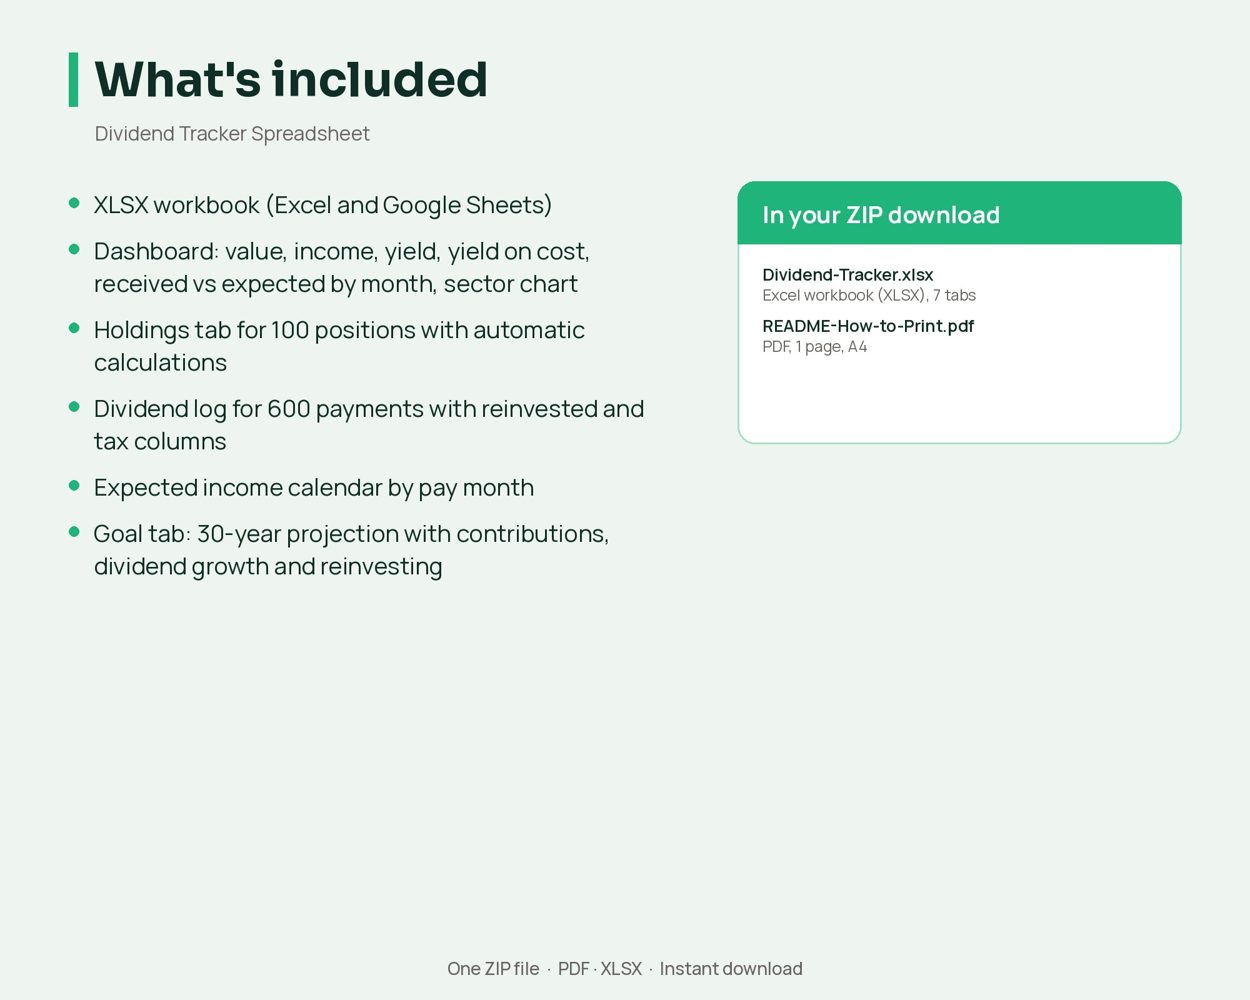The width and height of the screenshot is (1250, 1000).
Task: Open the README-How-to-Print.pdf file entry
Action: click(868, 326)
